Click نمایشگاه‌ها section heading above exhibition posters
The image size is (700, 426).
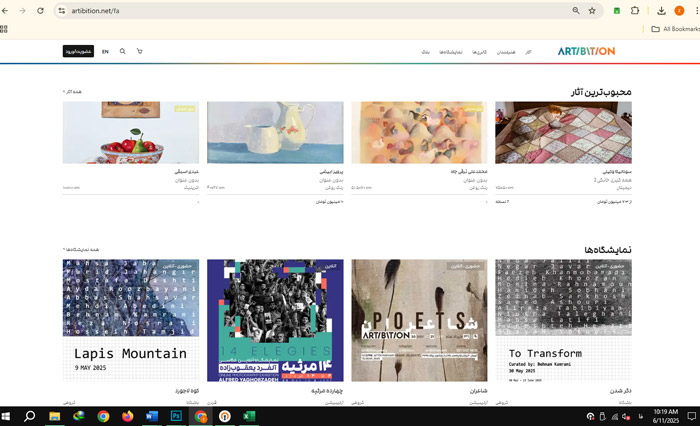(608, 250)
